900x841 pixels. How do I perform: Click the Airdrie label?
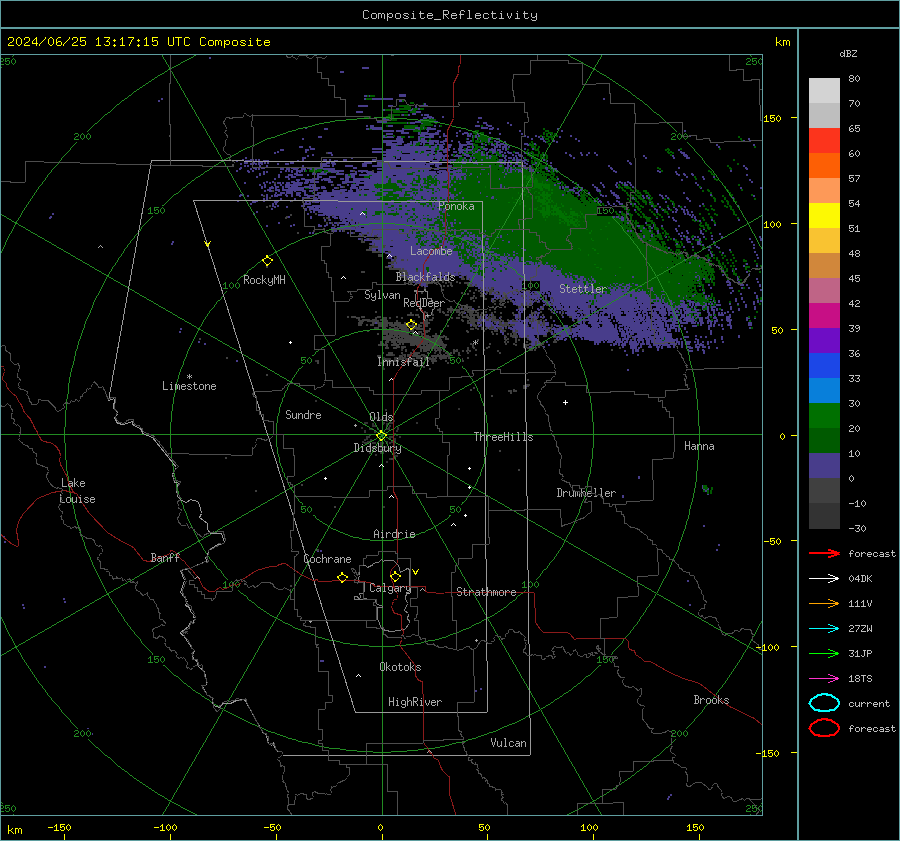(x=394, y=534)
